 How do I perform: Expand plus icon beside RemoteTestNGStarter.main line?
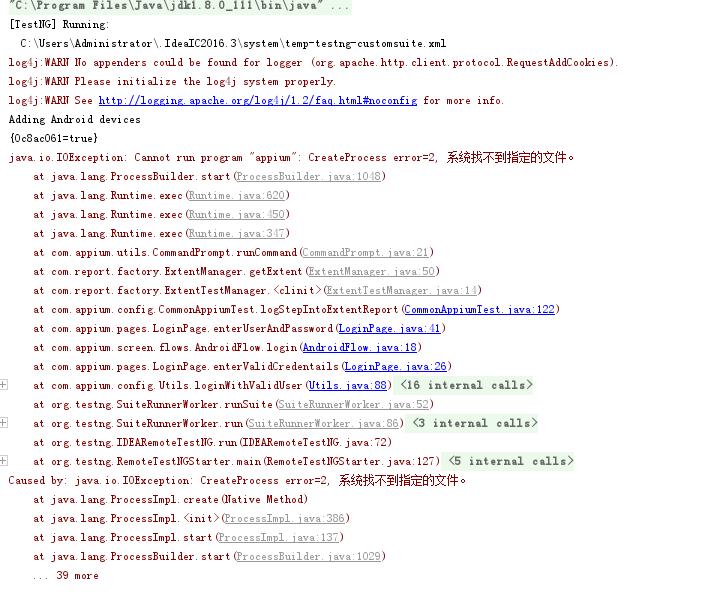(x=4, y=460)
